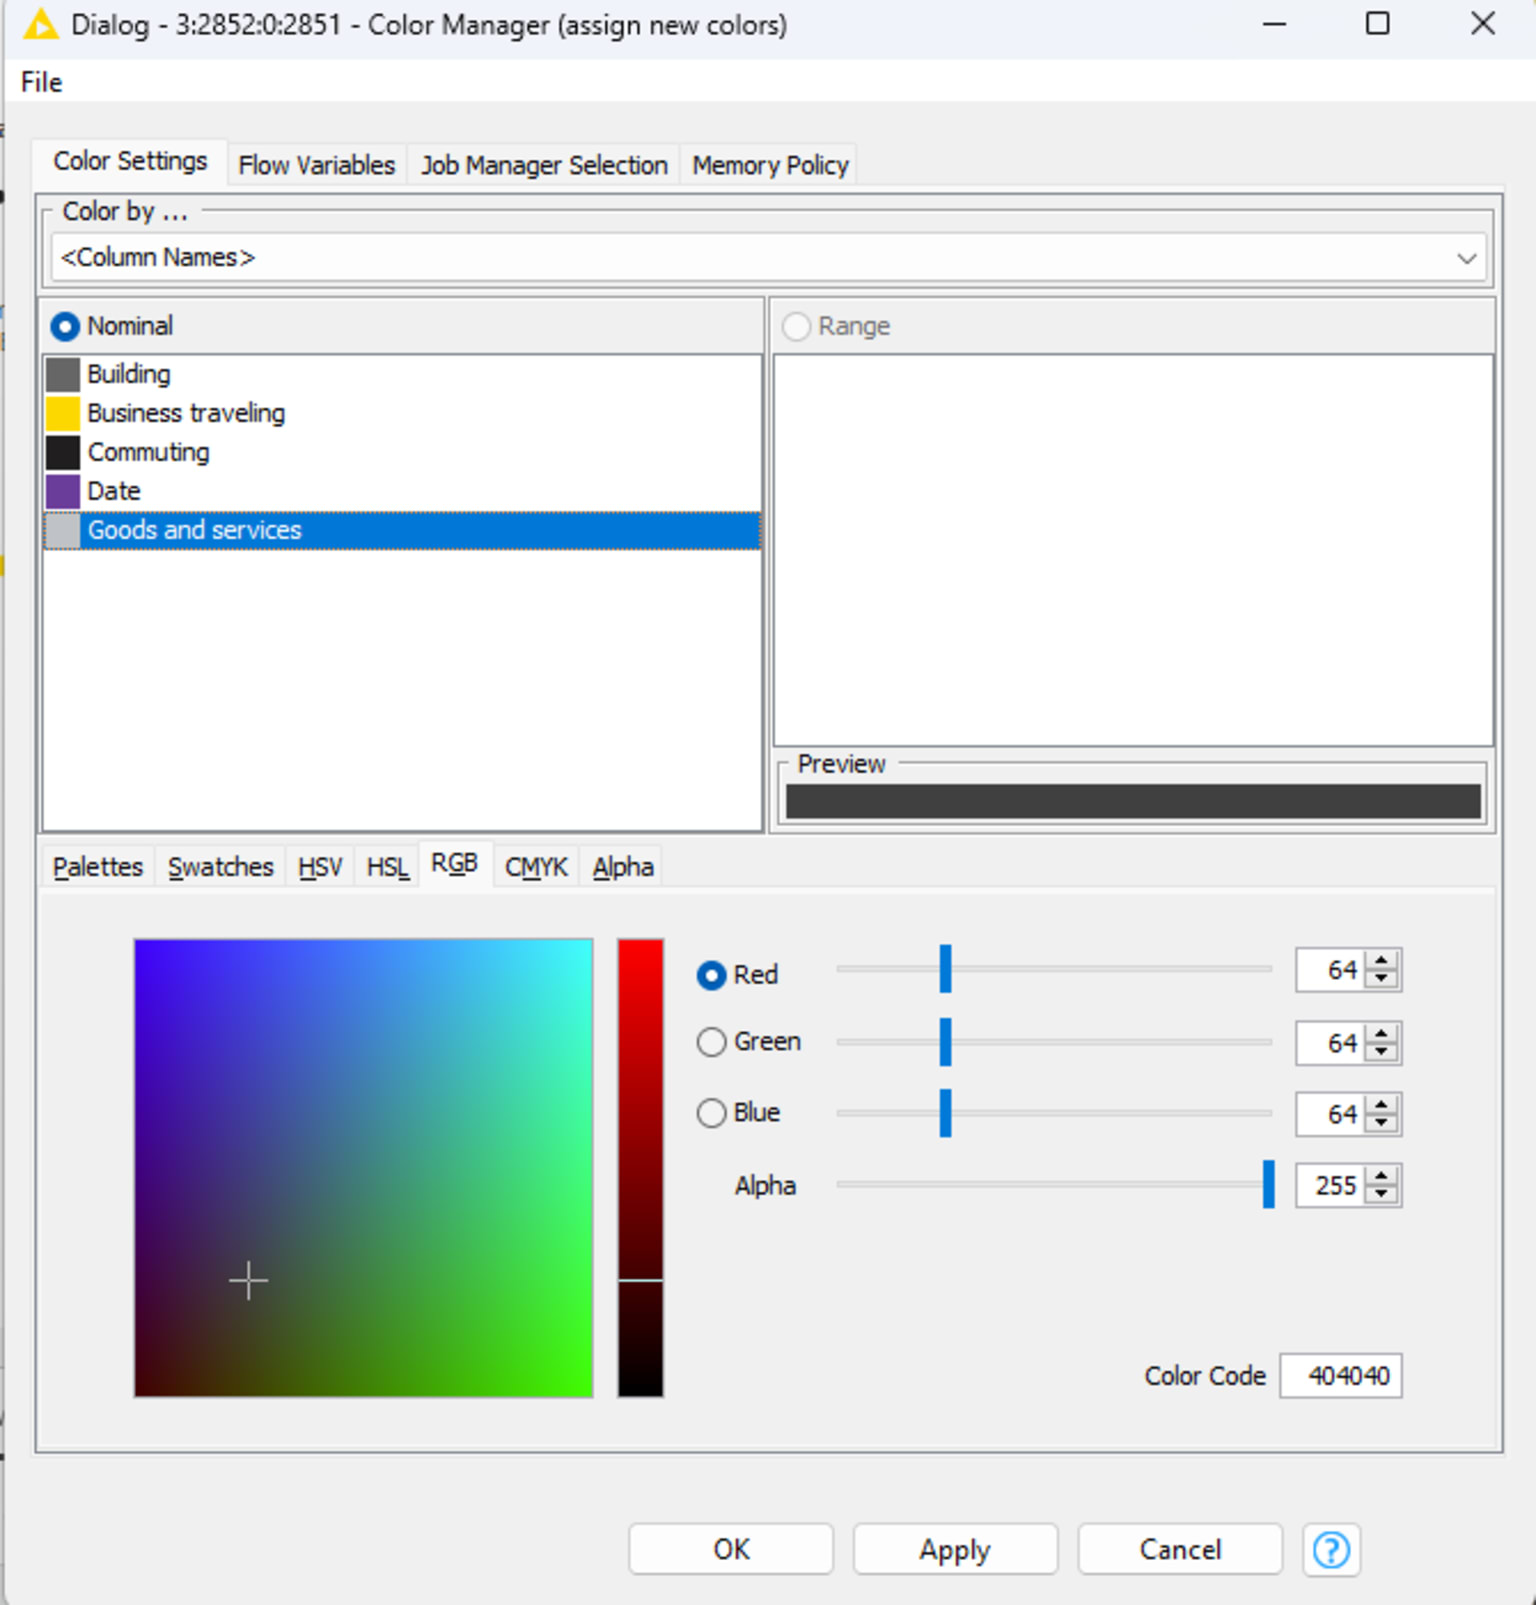Screen dimensions: 1536x1605
Task: Switch to the HSV color tab
Action: click(320, 867)
